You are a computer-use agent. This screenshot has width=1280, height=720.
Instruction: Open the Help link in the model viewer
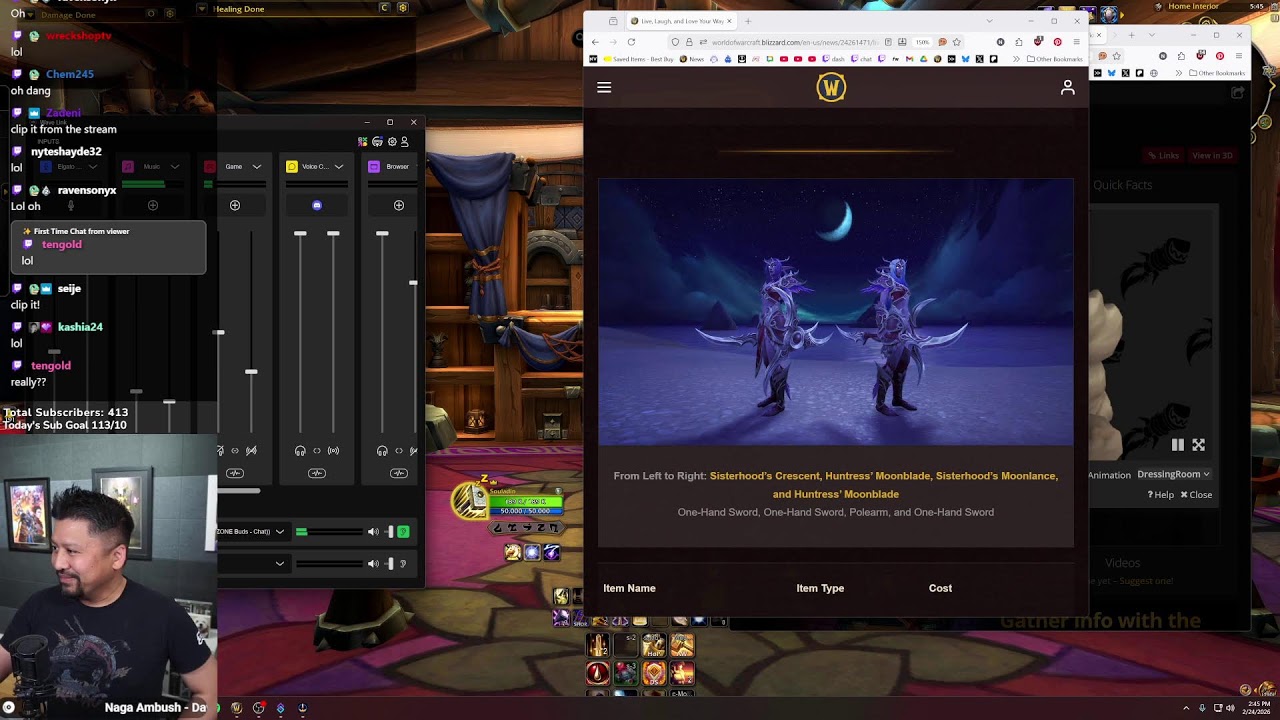pyautogui.click(x=1160, y=495)
